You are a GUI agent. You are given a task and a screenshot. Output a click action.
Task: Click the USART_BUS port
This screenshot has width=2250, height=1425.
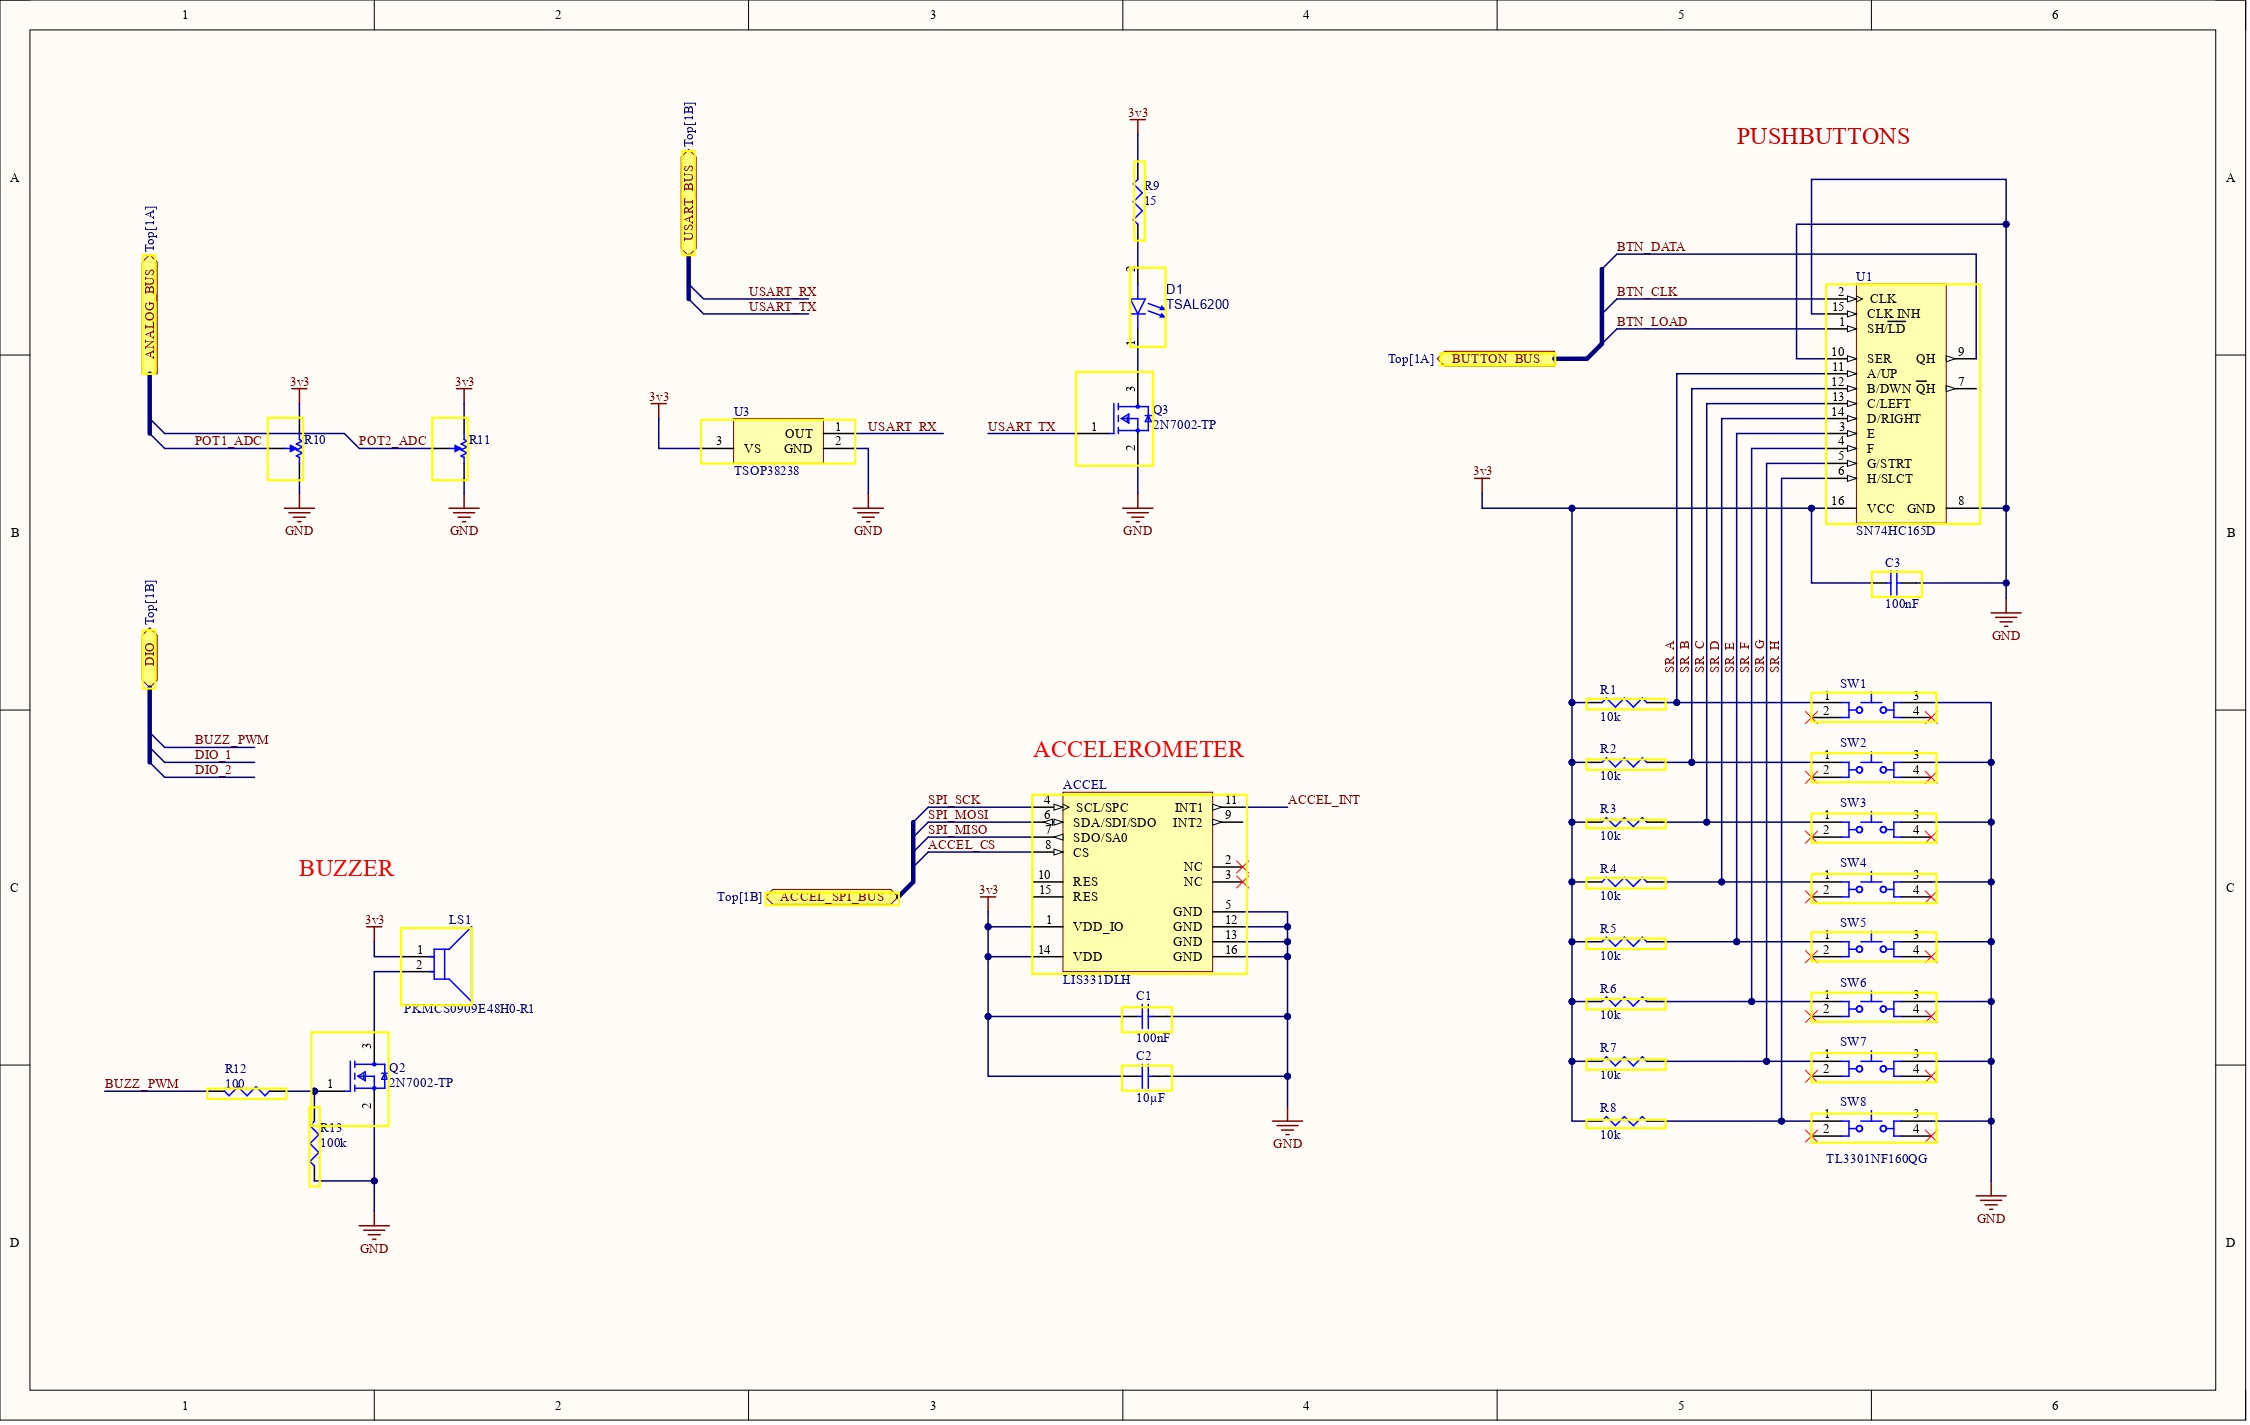(689, 203)
